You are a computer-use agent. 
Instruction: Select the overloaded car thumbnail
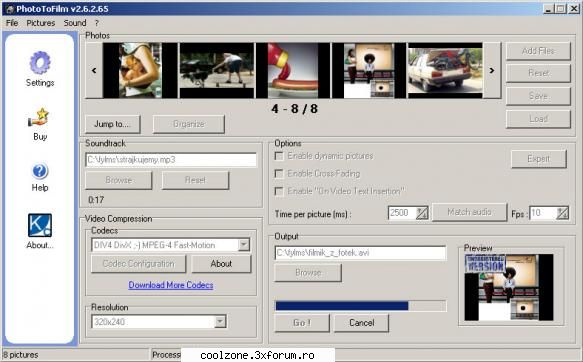point(445,70)
